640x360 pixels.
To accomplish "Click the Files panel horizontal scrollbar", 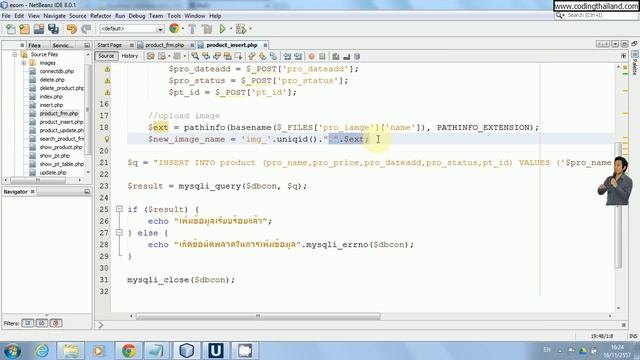I will click(38, 180).
